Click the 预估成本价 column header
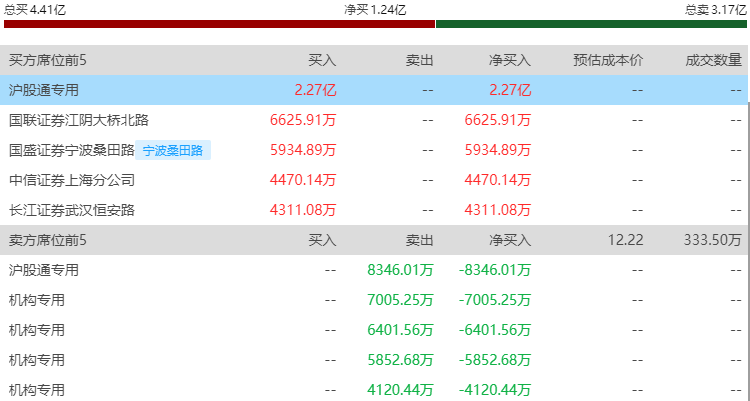 click(x=608, y=60)
